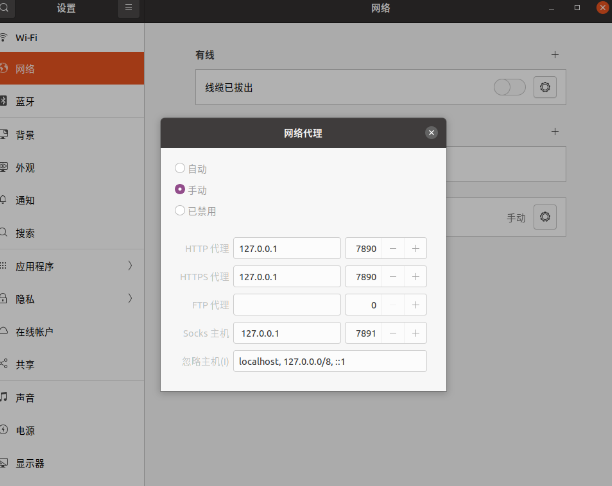Image resolution: width=612 pixels, height=486 pixels.
Task: Click the 忽略主机 text field
Action: pyautogui.click(x=329, y=361)
